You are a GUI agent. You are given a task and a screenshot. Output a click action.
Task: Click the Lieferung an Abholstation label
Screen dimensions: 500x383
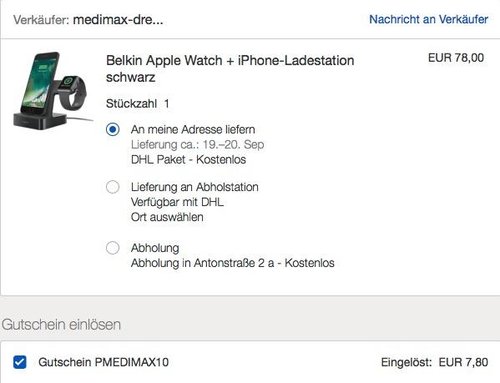point(195,187)
